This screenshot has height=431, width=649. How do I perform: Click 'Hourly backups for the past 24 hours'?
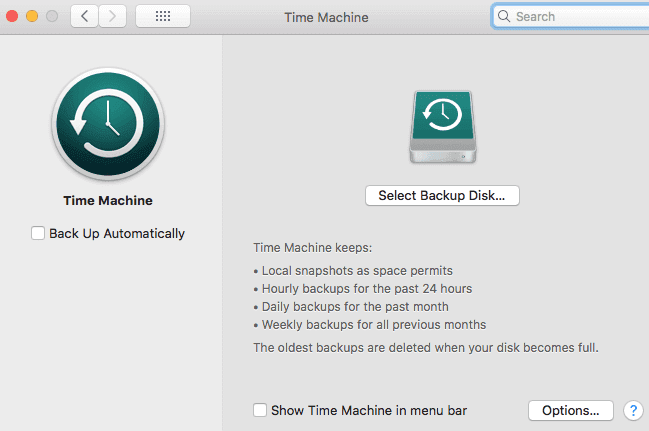click(x=367, y=289)
